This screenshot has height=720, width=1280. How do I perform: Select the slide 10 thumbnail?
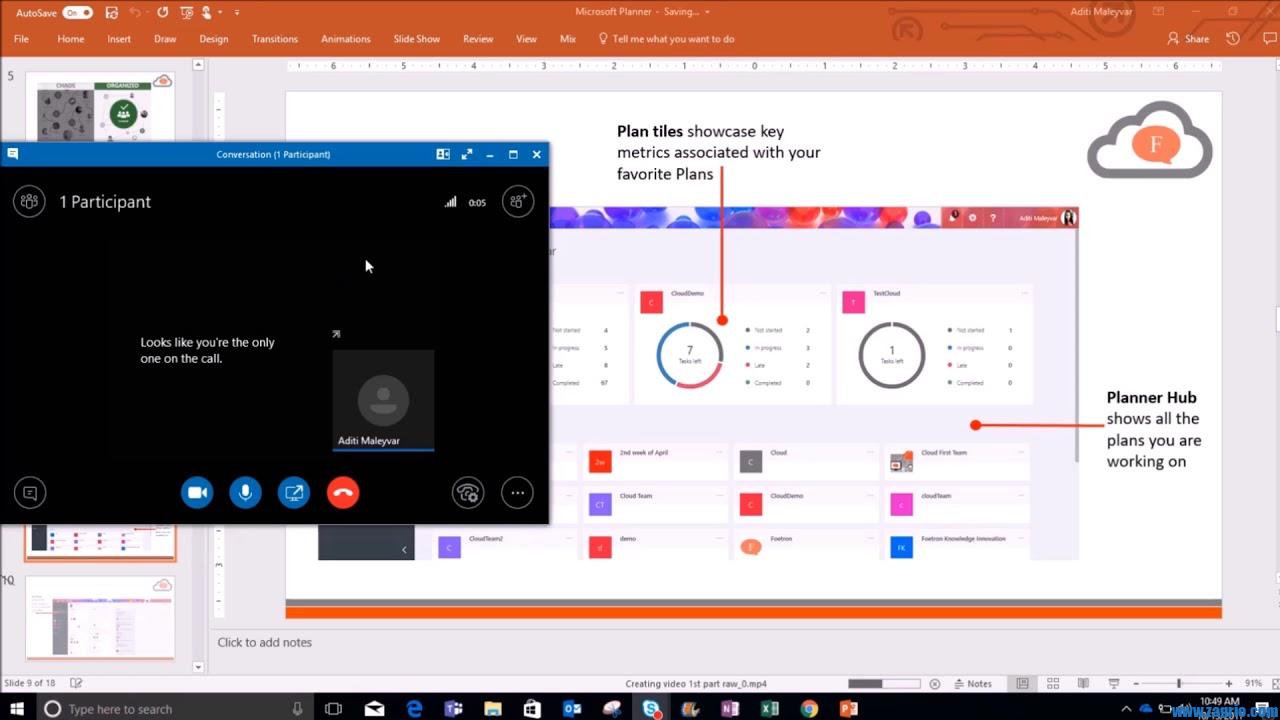(100, 618)
